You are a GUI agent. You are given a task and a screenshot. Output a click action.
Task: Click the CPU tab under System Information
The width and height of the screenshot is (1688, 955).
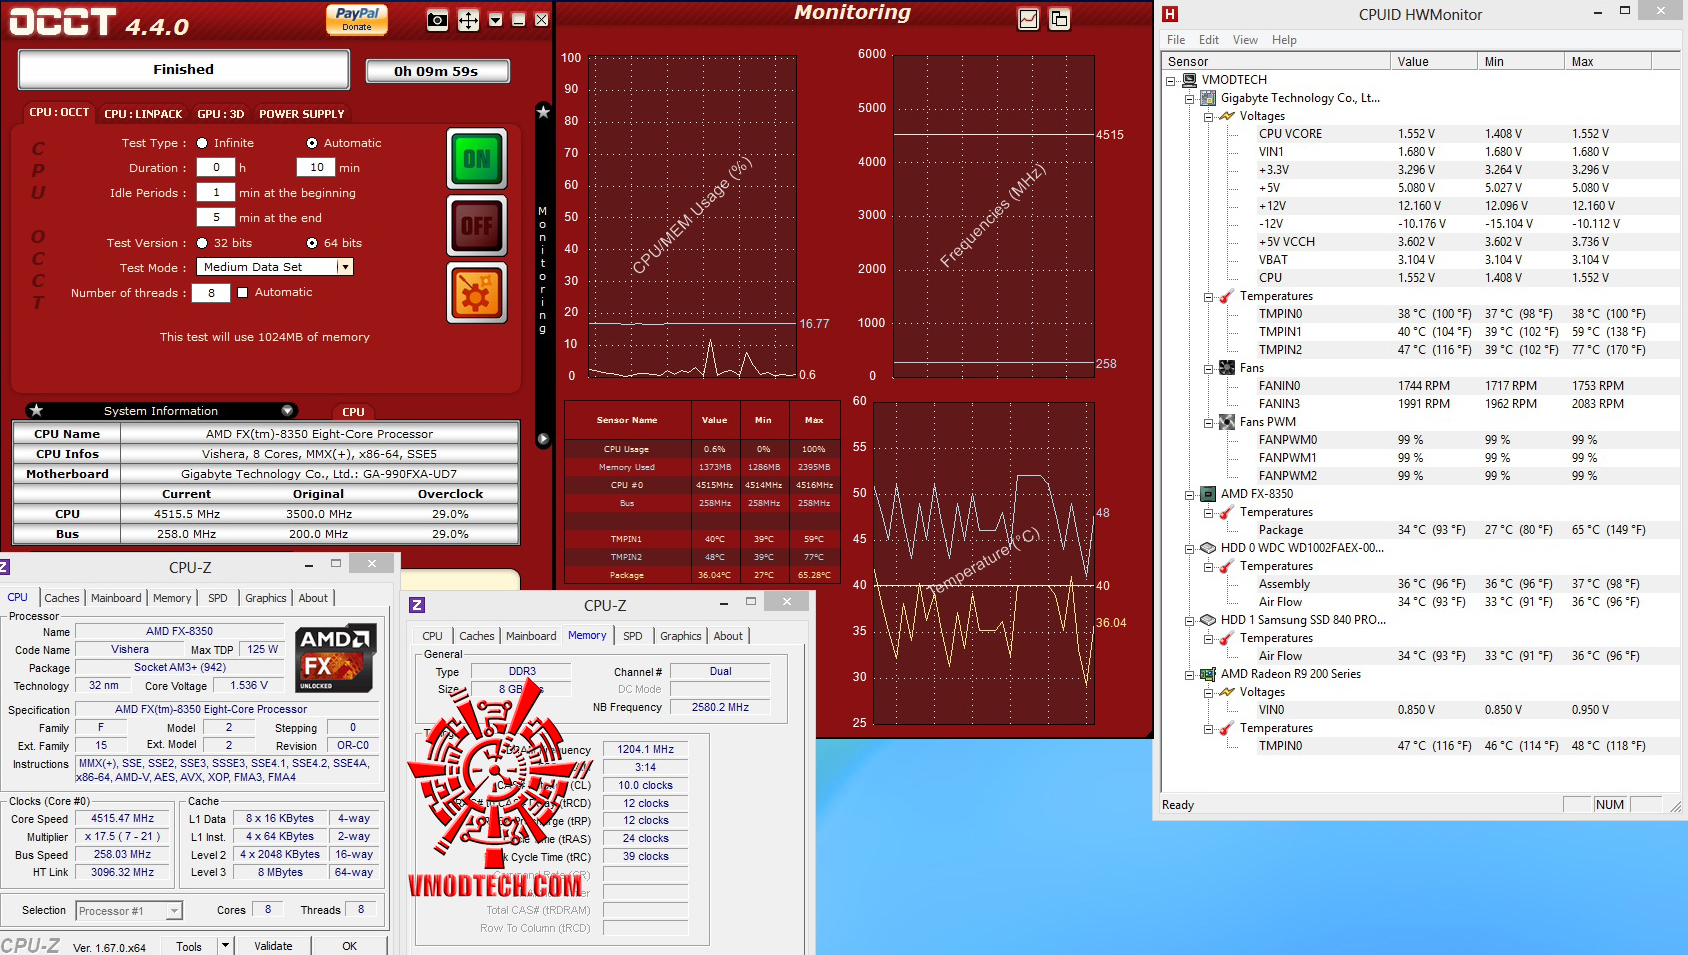point(353,412)
